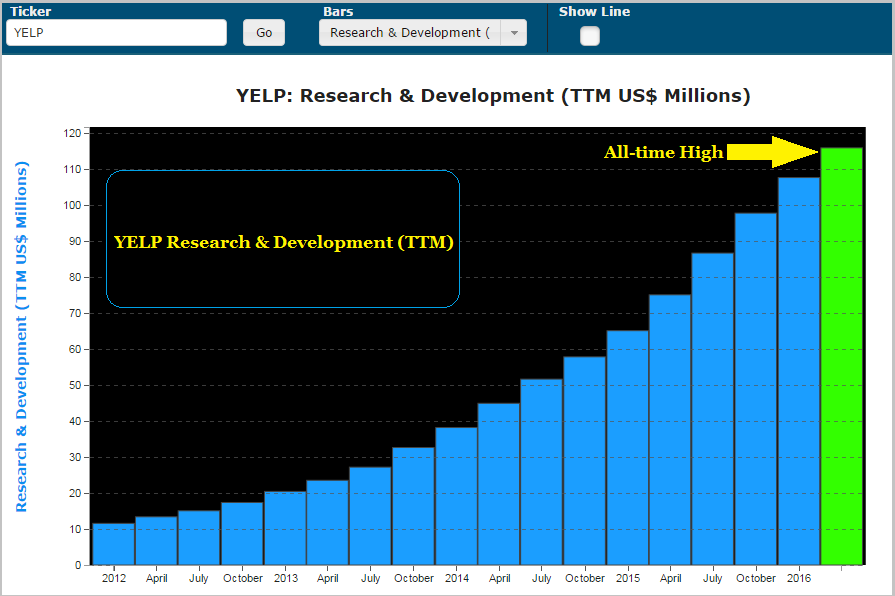Click the blue bar above the 2015 label
This screenshot has height=596, width=895.
point(627,448)
